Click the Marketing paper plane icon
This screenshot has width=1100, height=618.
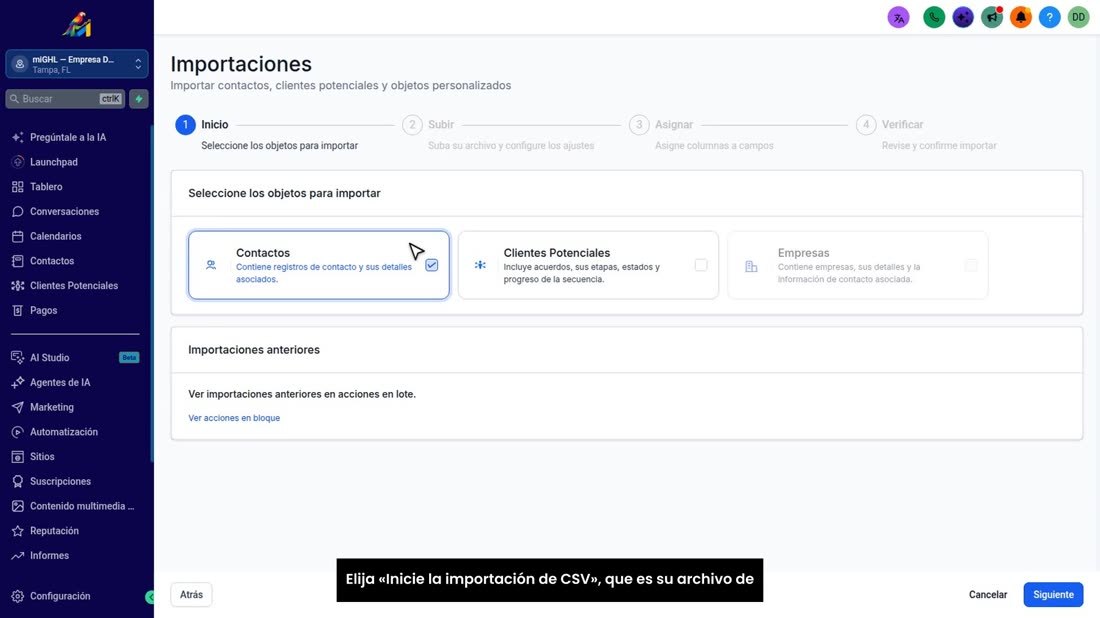pyautogui.click(x=18, y=407)
